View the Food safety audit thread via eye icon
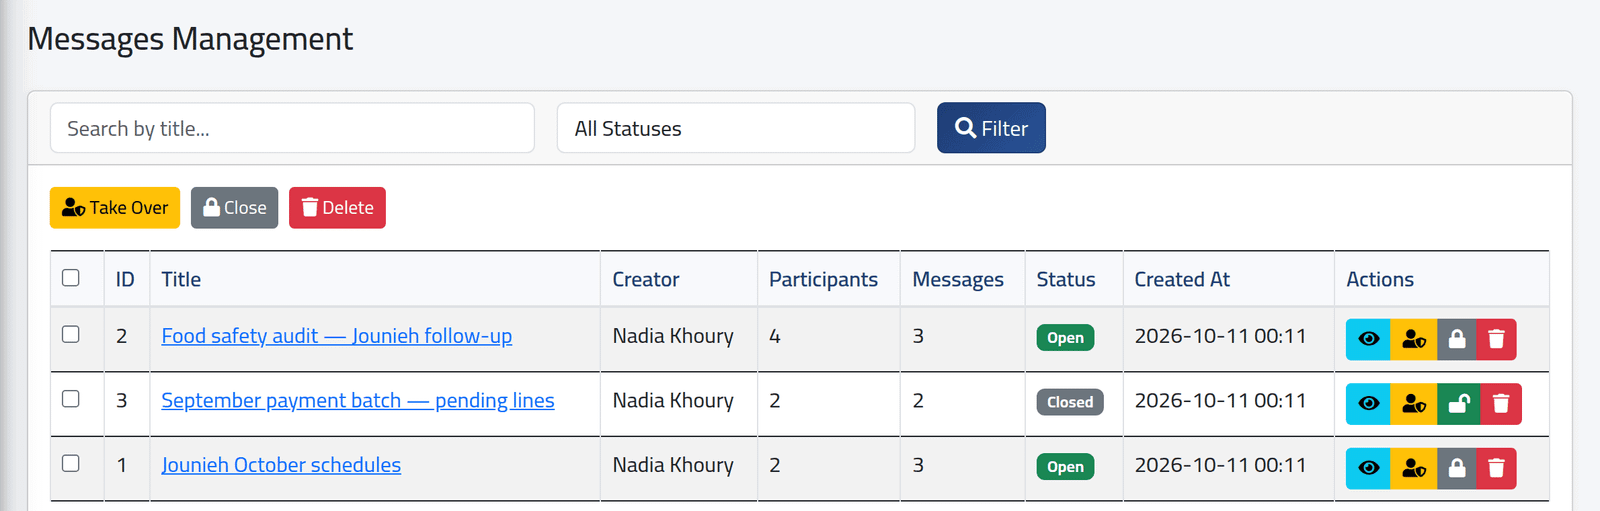 click(1368, 339)
